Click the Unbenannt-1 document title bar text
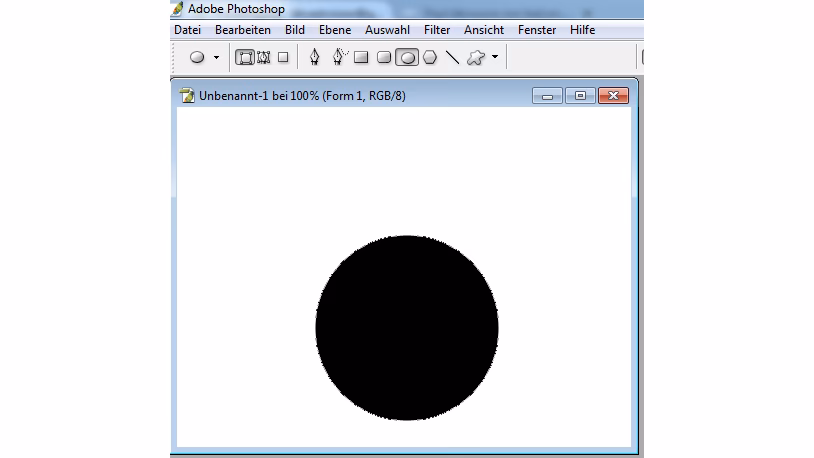This screenshot has width=814, height=458. coord(302,96)
